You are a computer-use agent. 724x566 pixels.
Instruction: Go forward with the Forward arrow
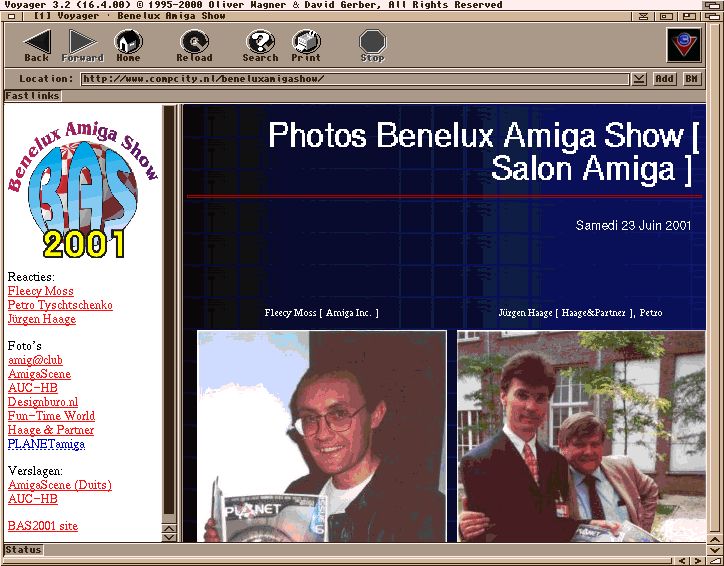[83, 46]
